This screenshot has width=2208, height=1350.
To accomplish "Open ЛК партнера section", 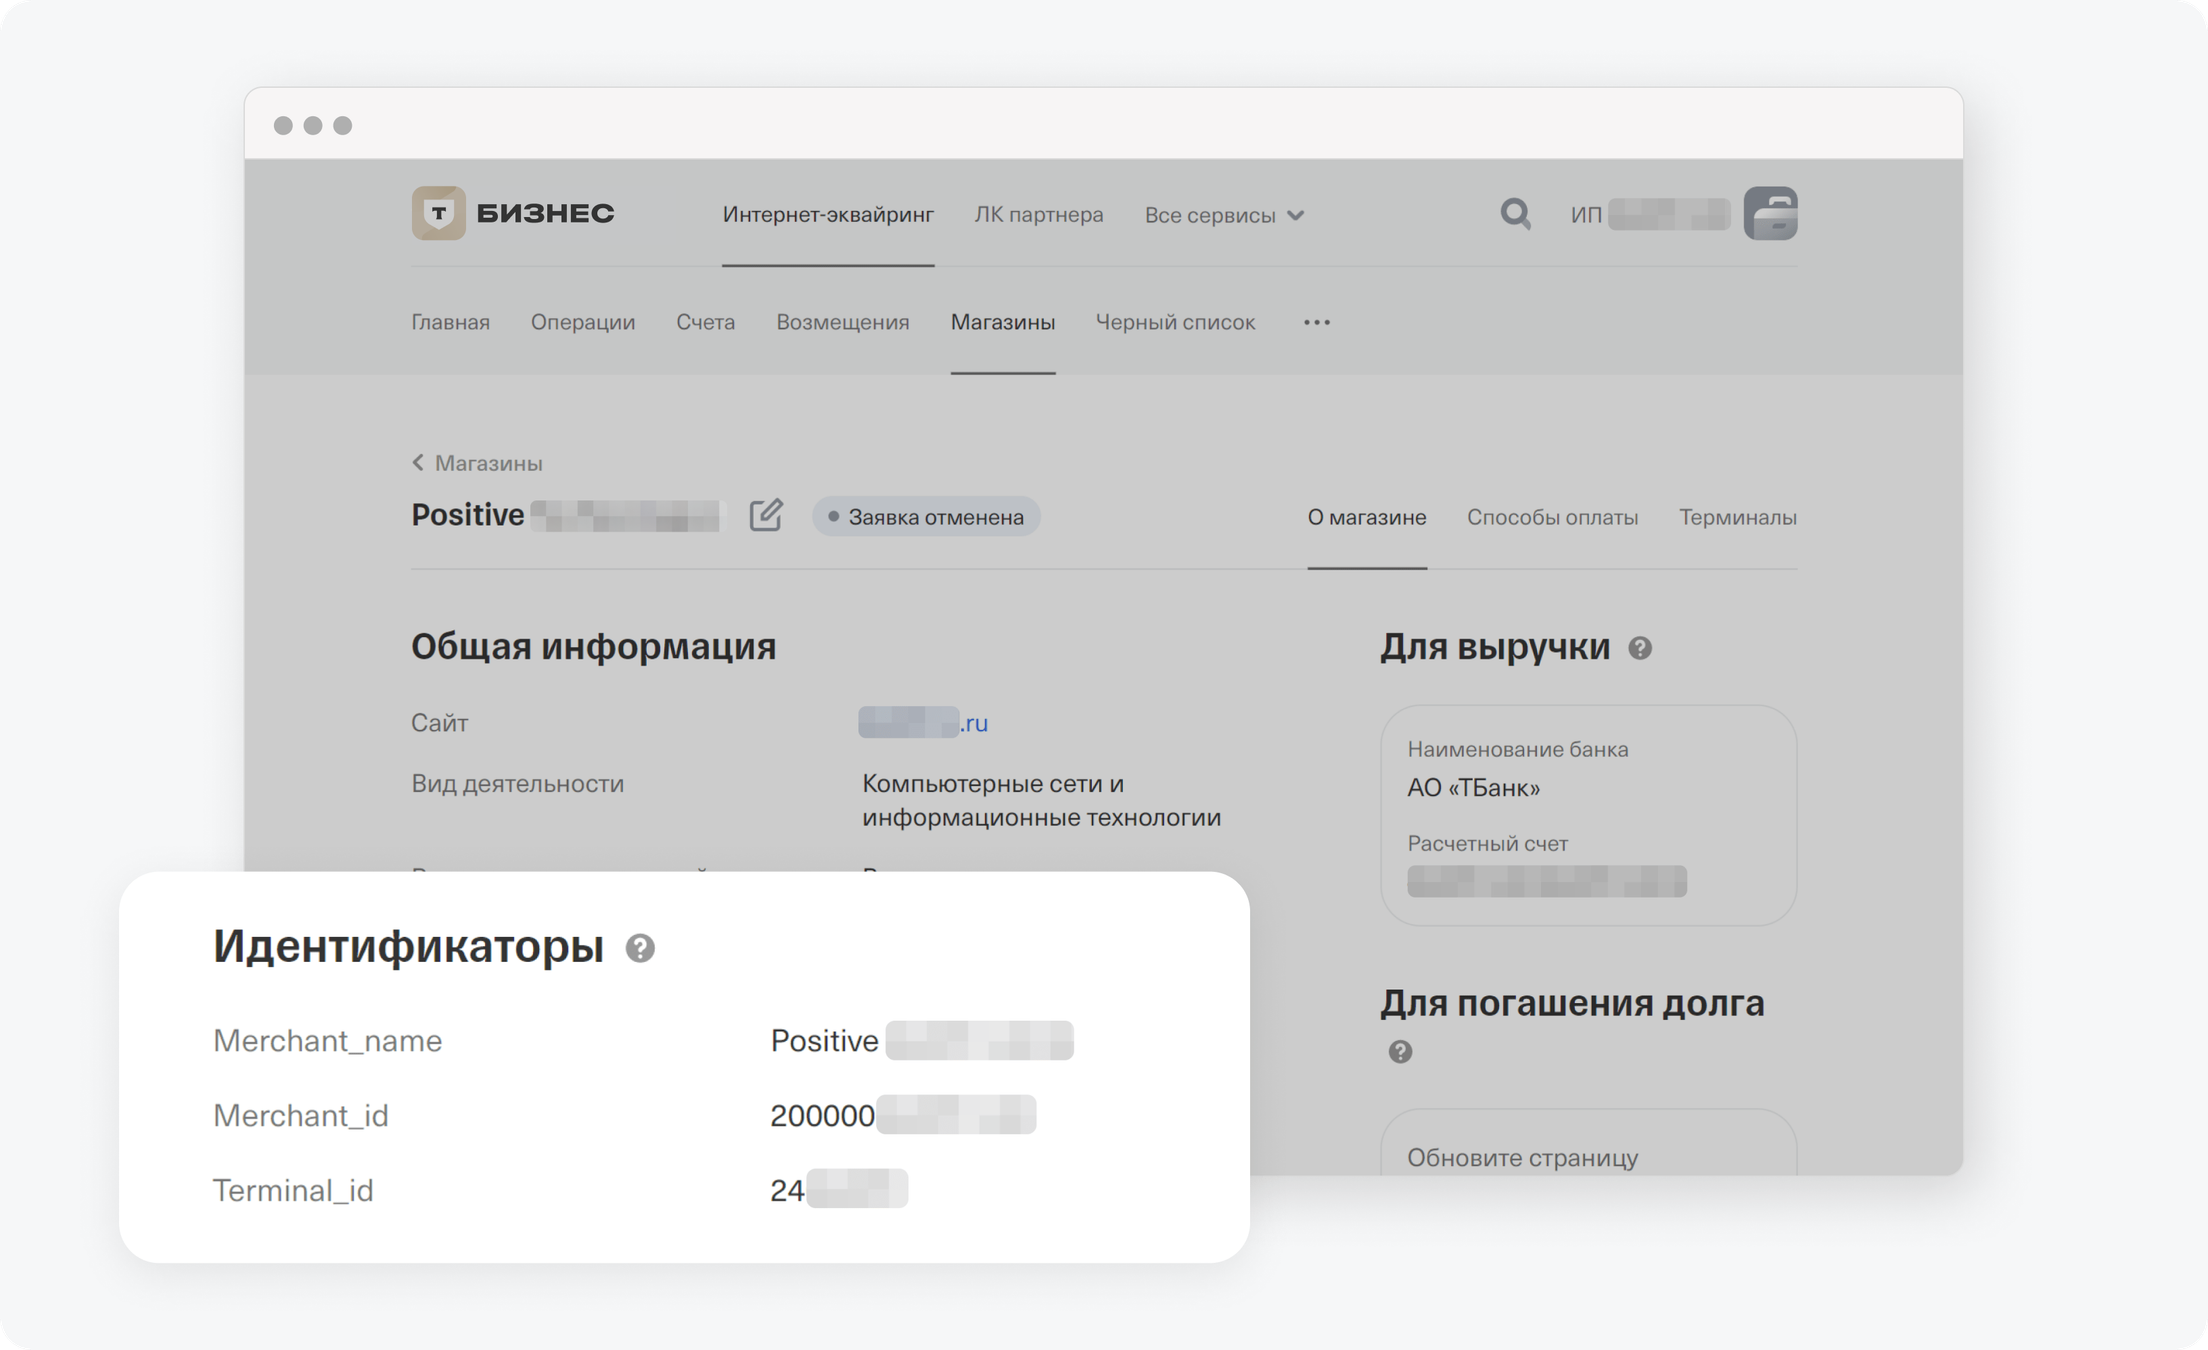I will 1039,214.
